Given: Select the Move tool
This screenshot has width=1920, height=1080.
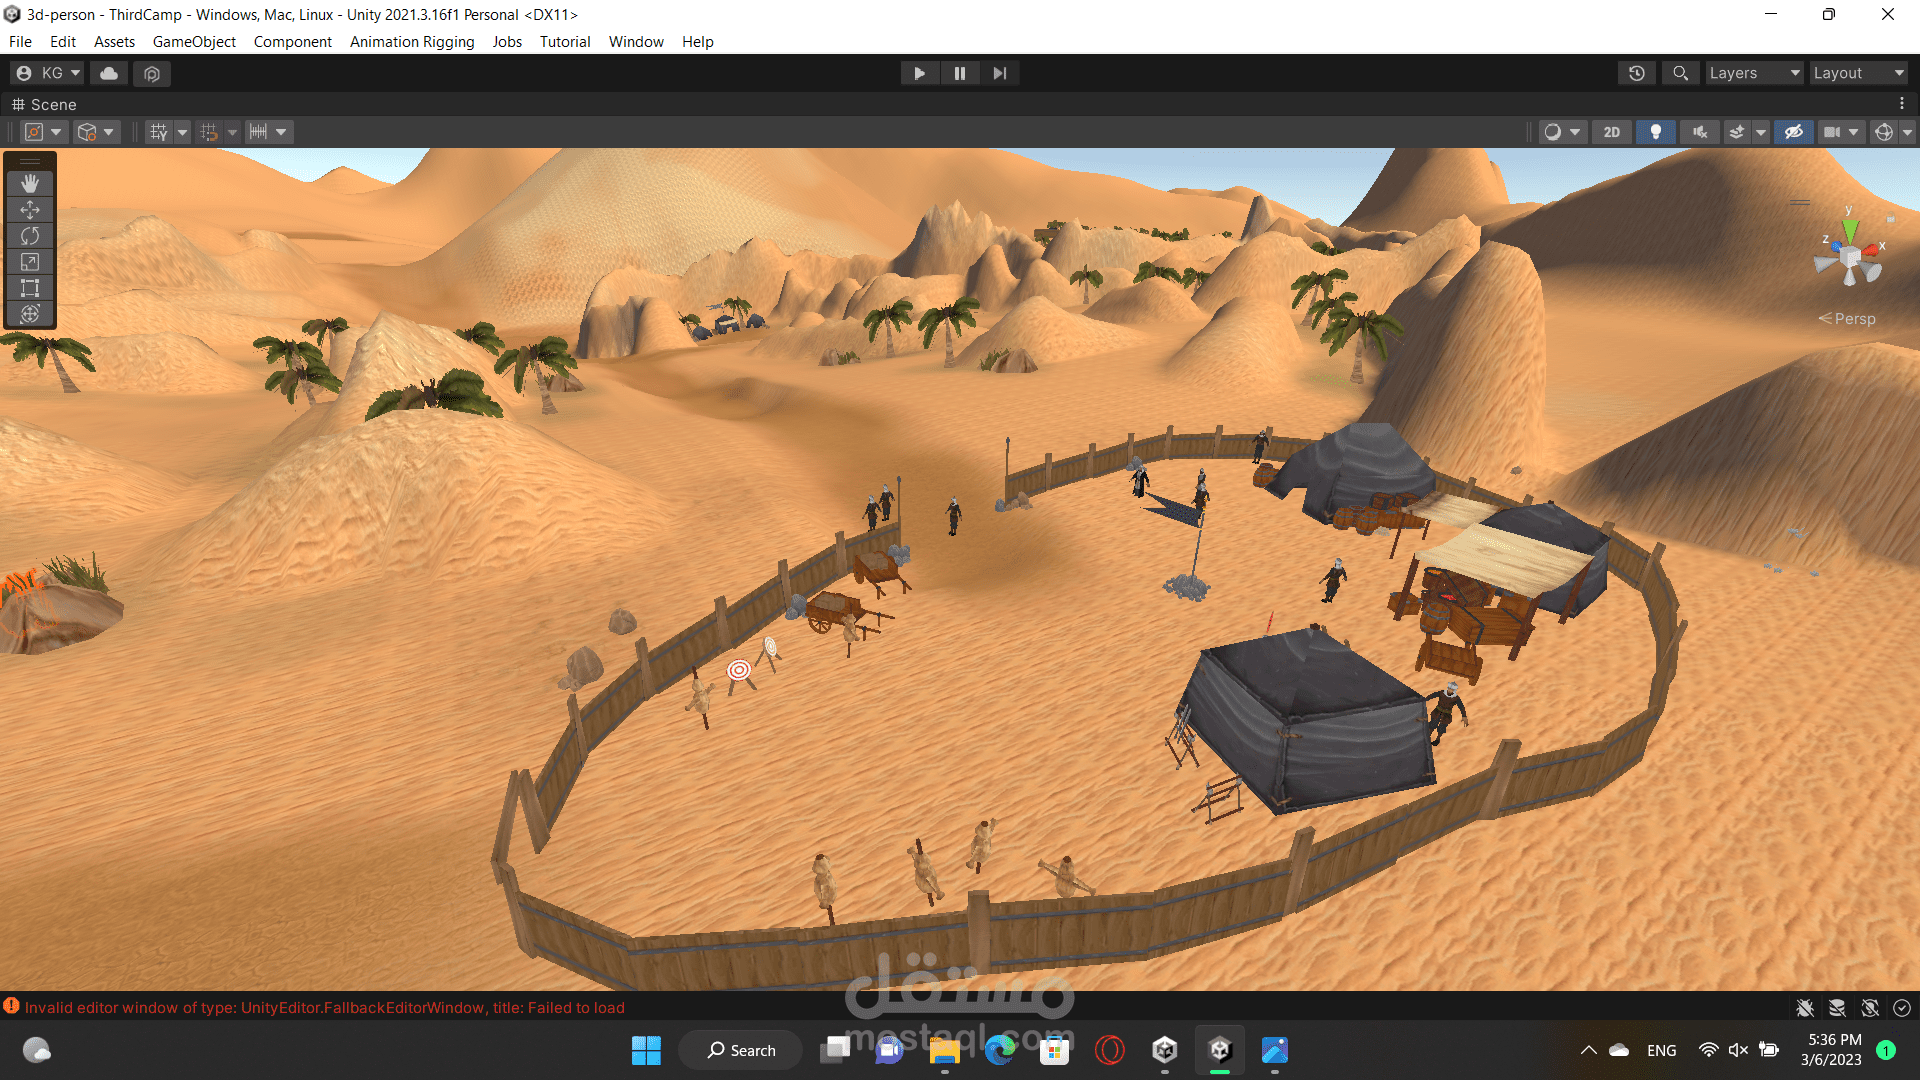Looking at the screenshot, I should pyautogui.click(x=30, y=210).
